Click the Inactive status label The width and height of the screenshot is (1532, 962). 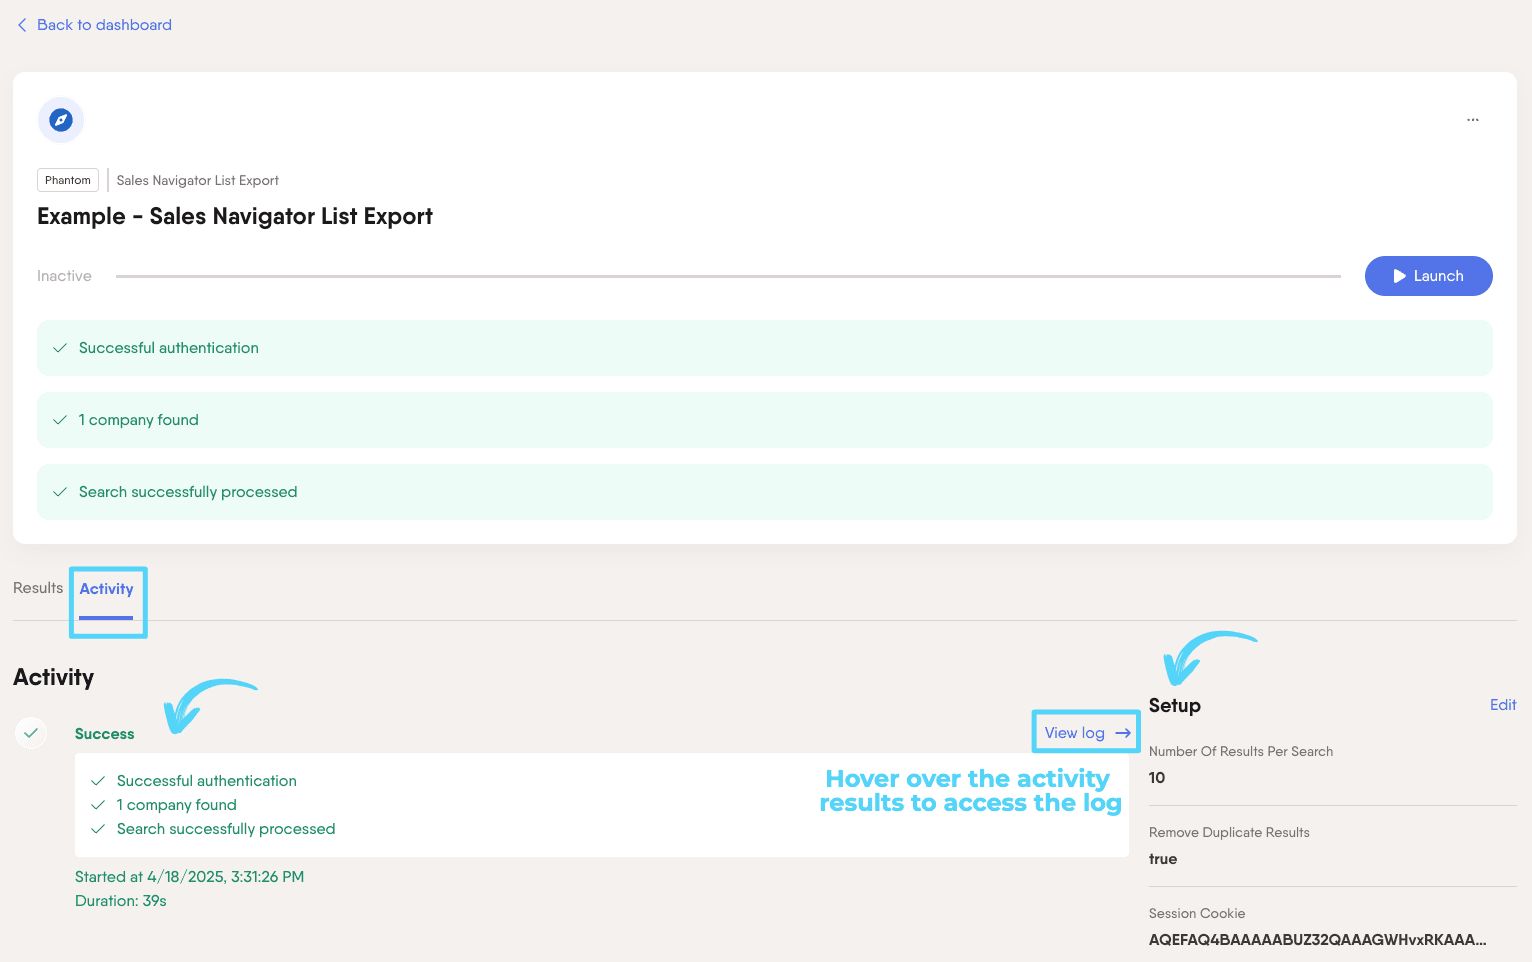click(x=64, y=276)
